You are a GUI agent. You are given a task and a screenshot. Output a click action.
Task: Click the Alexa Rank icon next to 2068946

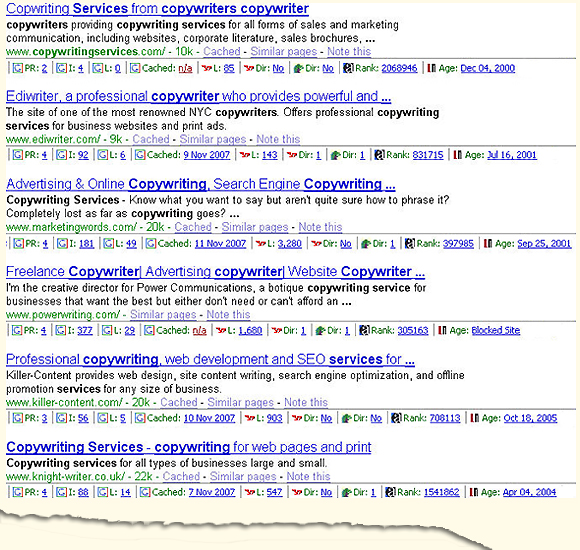pyautogui.click(x=348, y=68)
